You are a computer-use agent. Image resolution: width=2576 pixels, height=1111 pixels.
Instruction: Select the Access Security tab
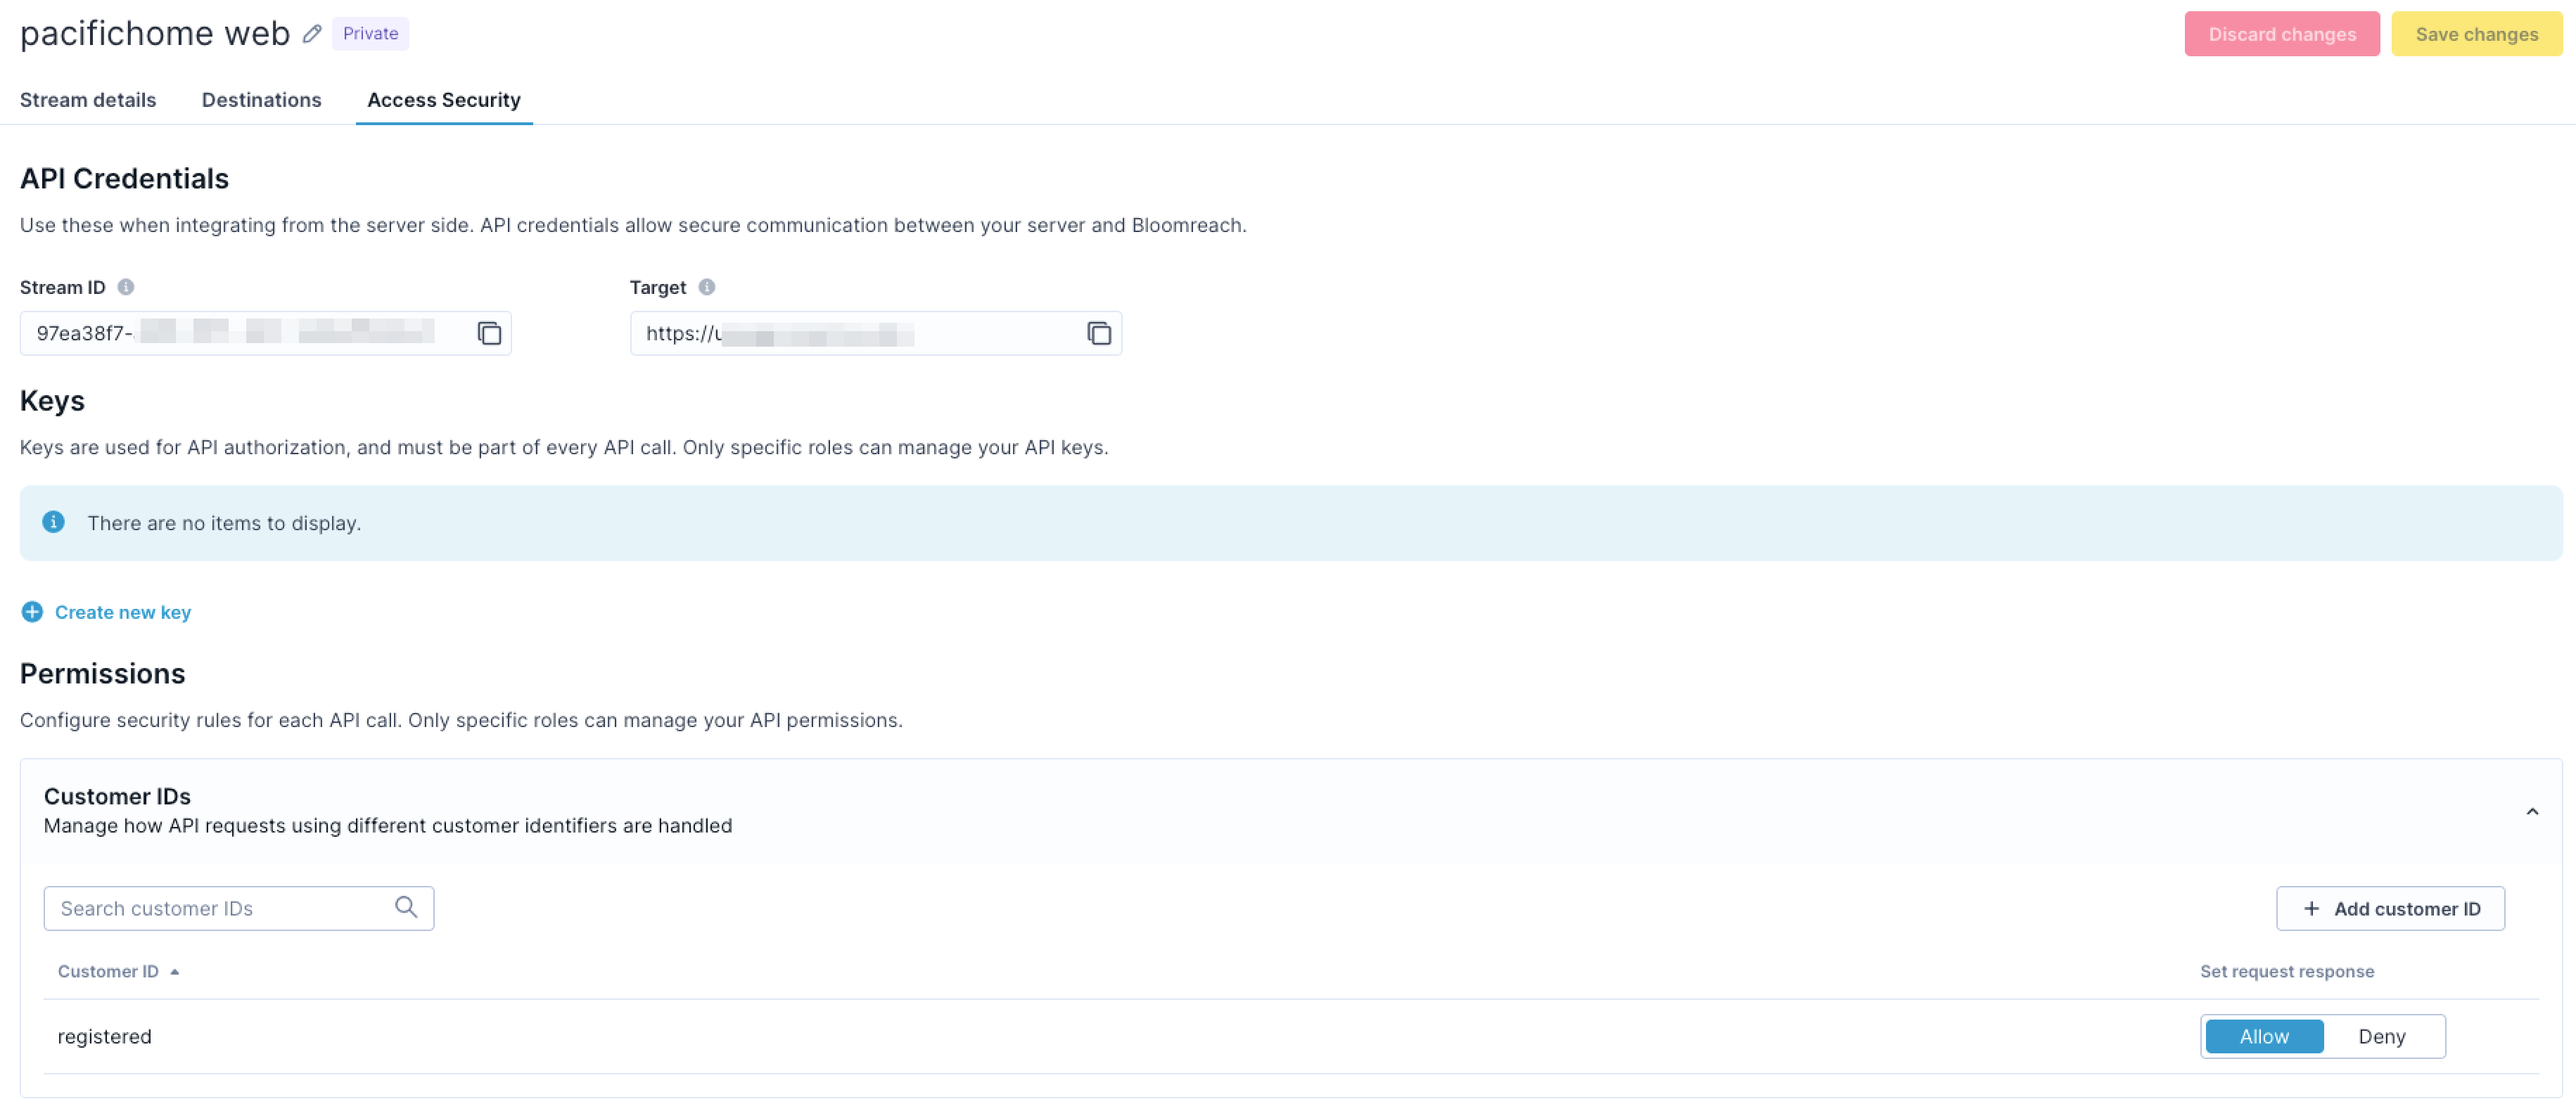pyautogui.click(x=443, y=100)
